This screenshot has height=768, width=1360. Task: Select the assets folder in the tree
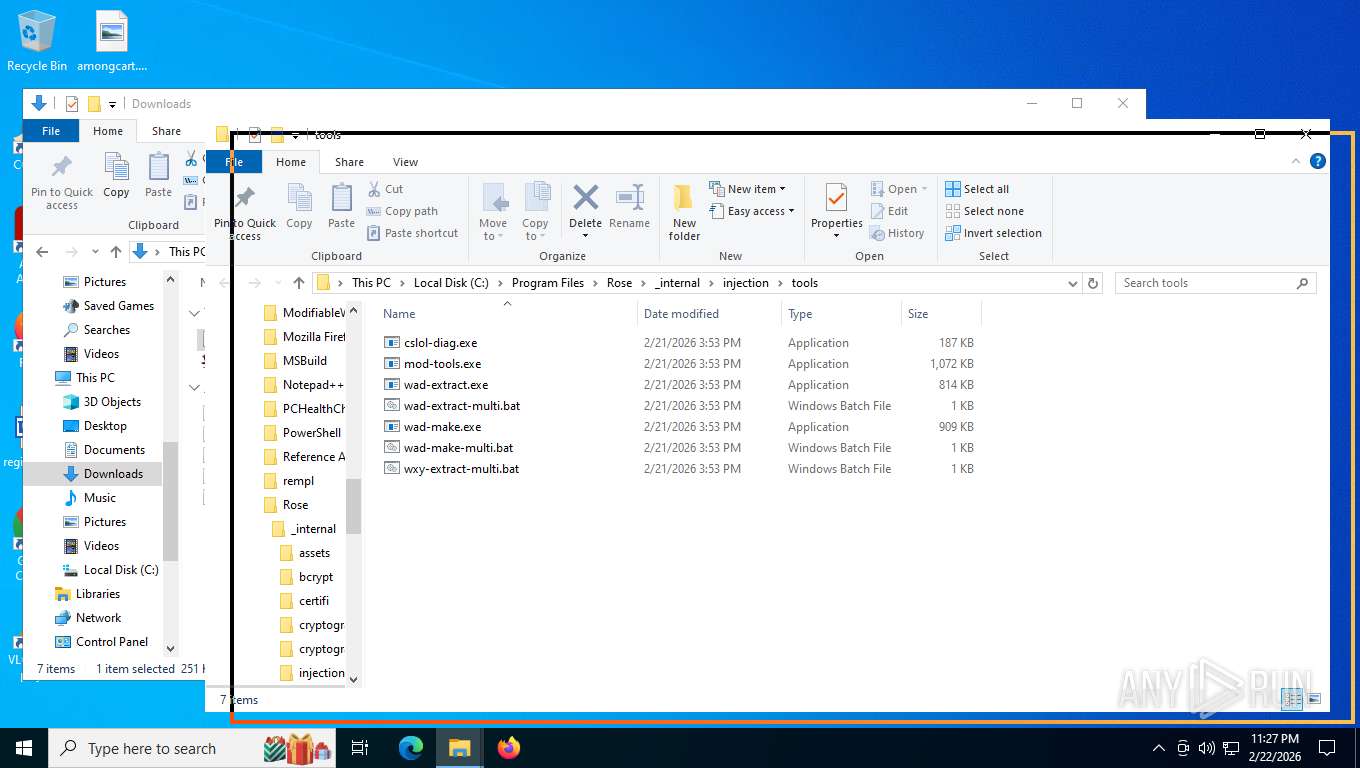point(305,553)
